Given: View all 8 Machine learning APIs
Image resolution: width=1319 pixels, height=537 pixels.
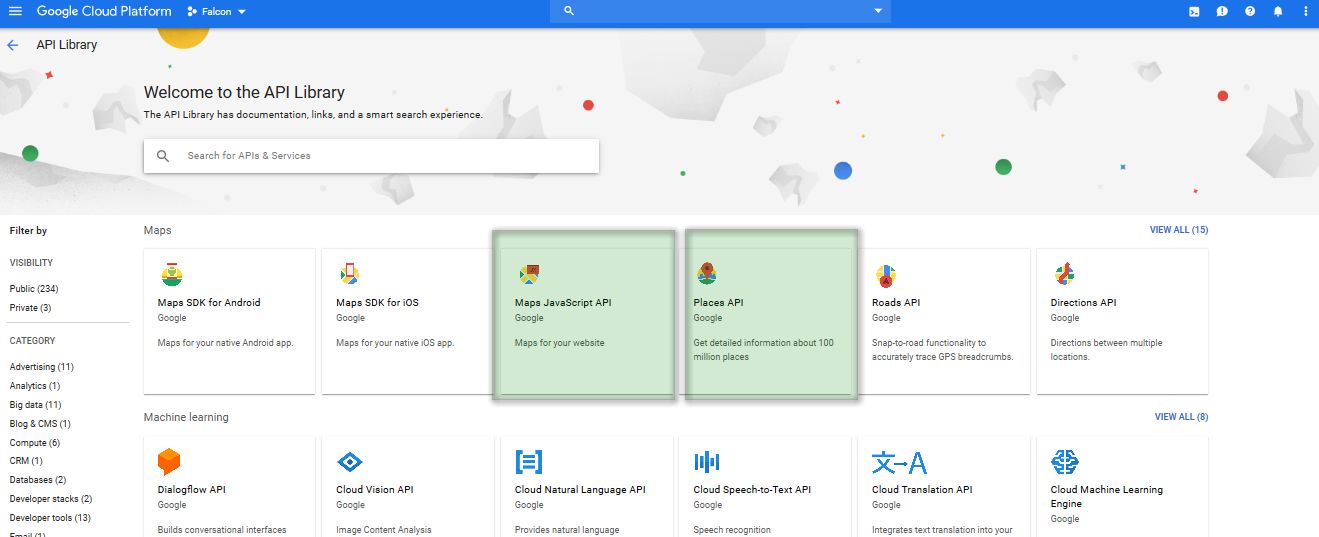Looking at the screenshot, I should [1181, 417].
